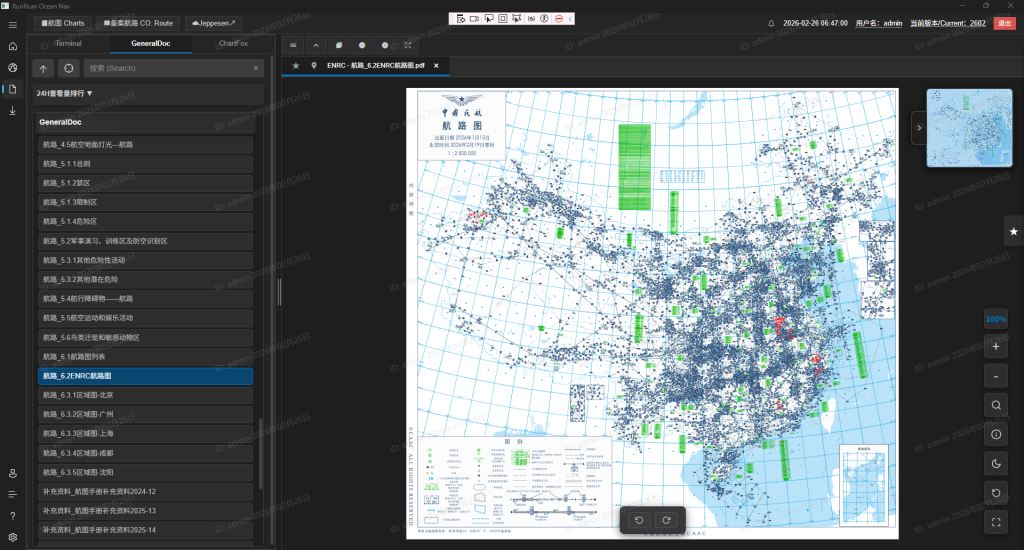Toggle favorite star on right edge

click(1013, 231)
